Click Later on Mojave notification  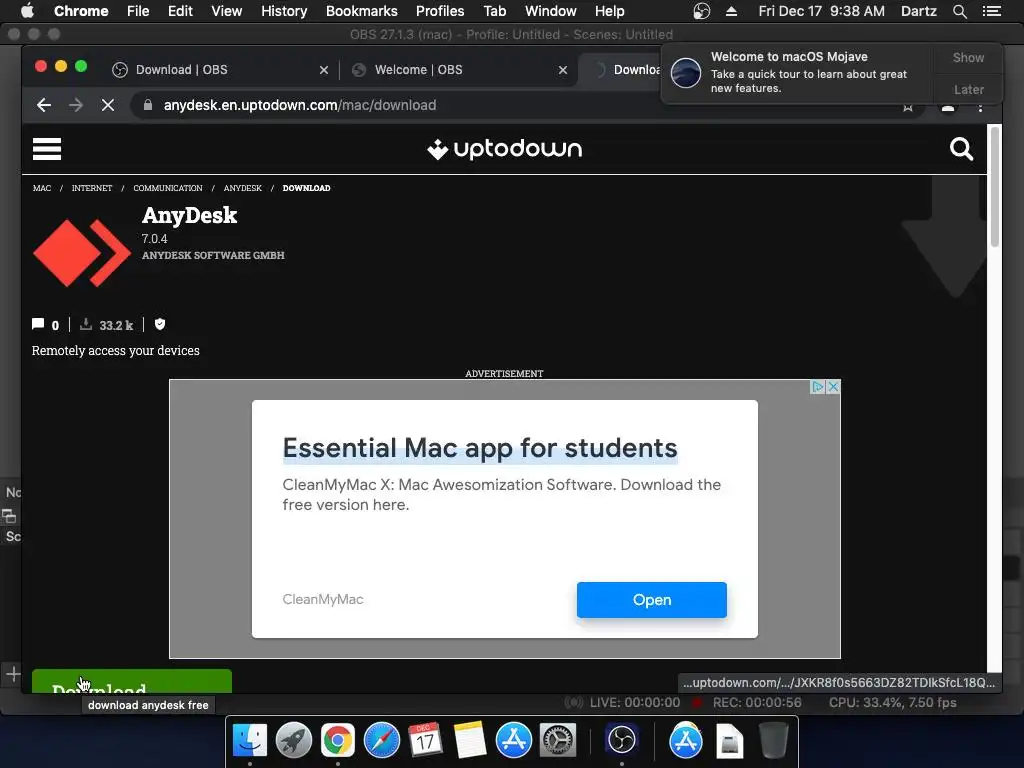(x=968, y=89)
